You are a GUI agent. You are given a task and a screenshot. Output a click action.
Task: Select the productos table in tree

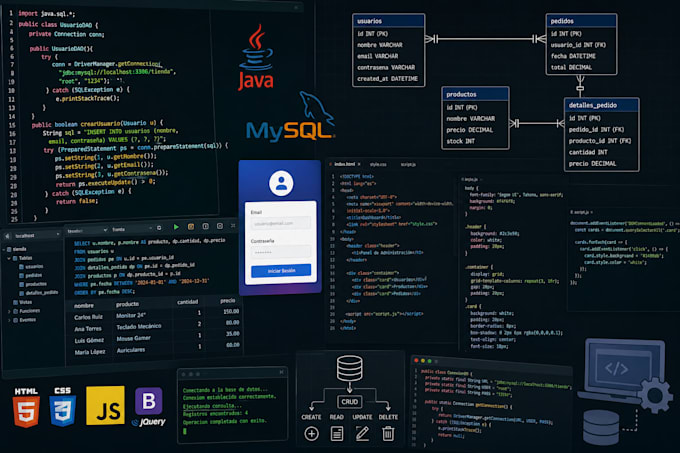(x=33, y=284)
